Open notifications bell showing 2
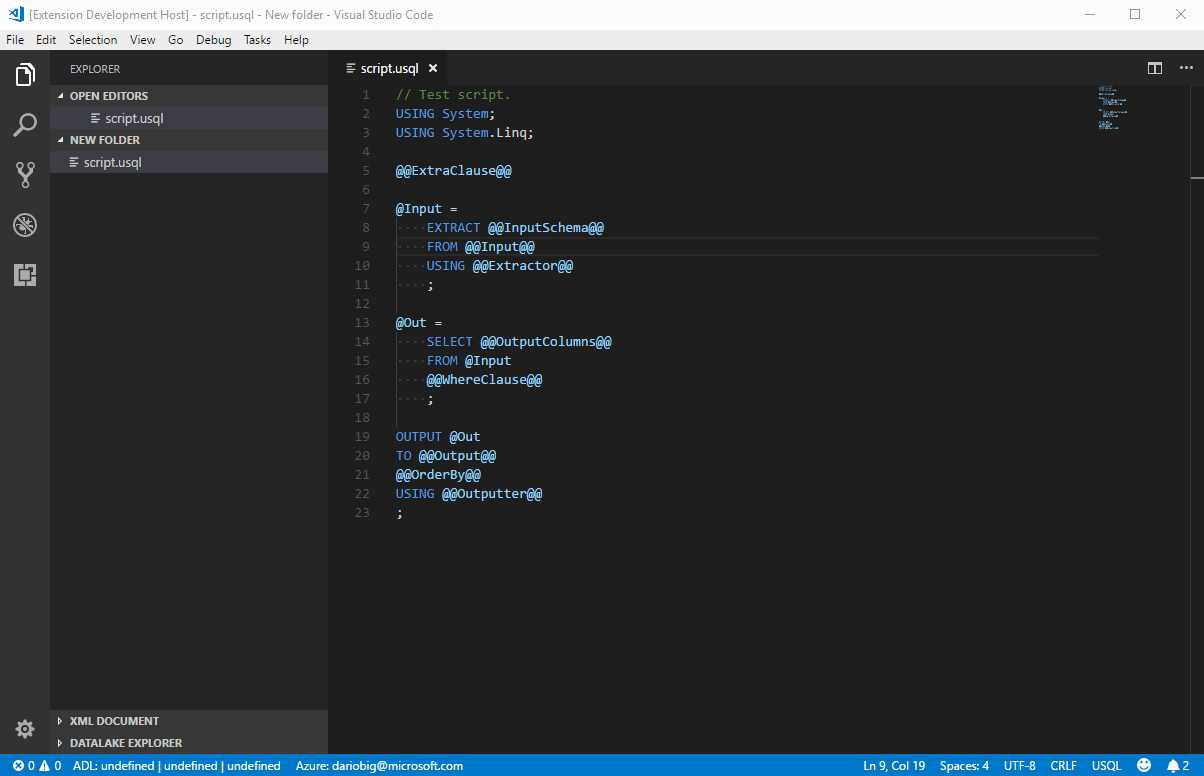Image resolution: width=1204 pixels, height=776 pixels. pos(1178,765)
